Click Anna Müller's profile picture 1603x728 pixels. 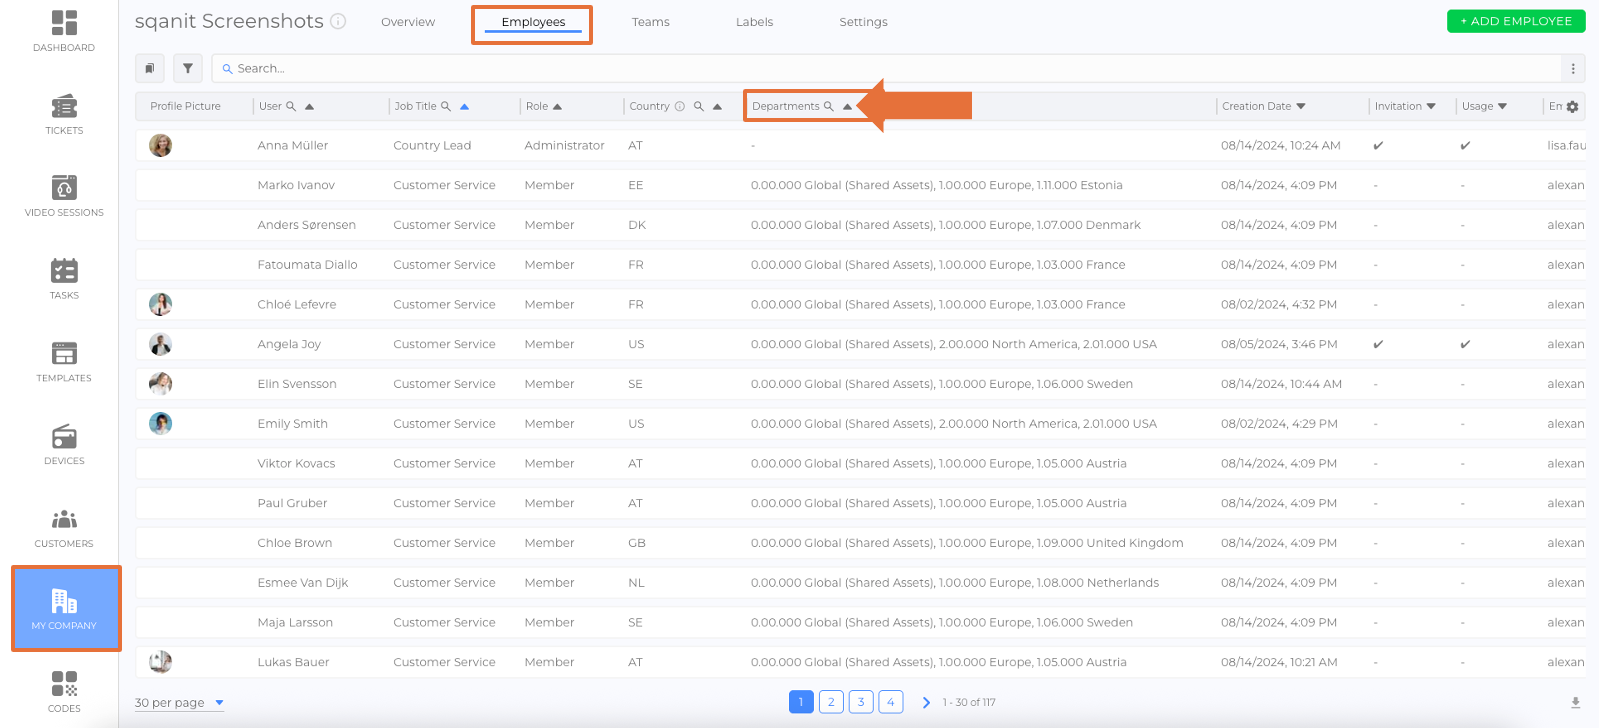coord(160,145)
